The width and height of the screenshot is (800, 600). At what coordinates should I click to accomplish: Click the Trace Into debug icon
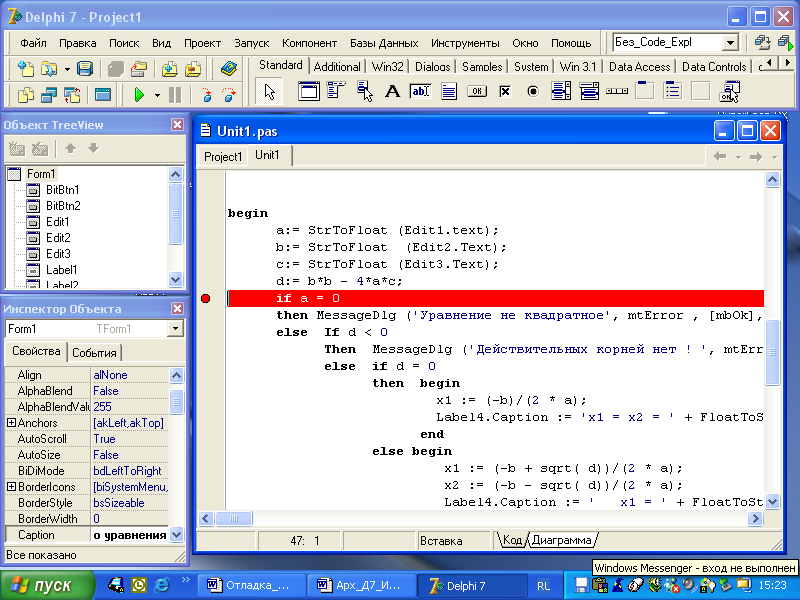pos(207,95)
